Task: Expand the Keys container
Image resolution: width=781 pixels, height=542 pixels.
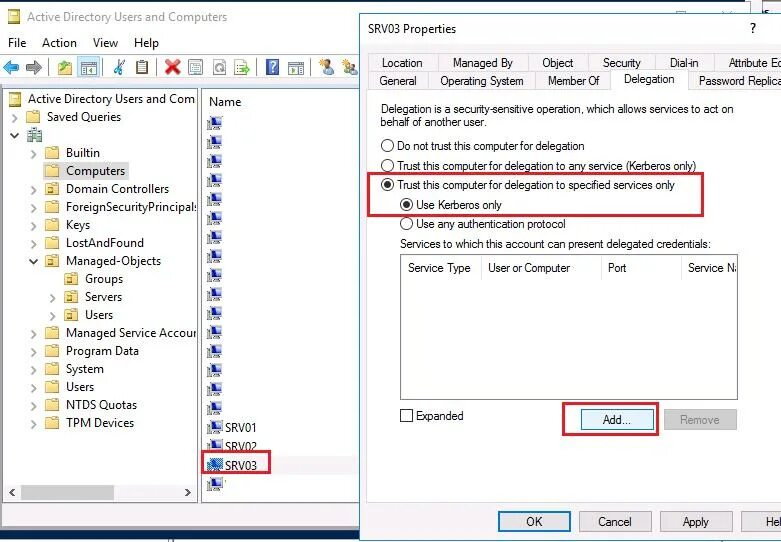Action: pos(33,226)
